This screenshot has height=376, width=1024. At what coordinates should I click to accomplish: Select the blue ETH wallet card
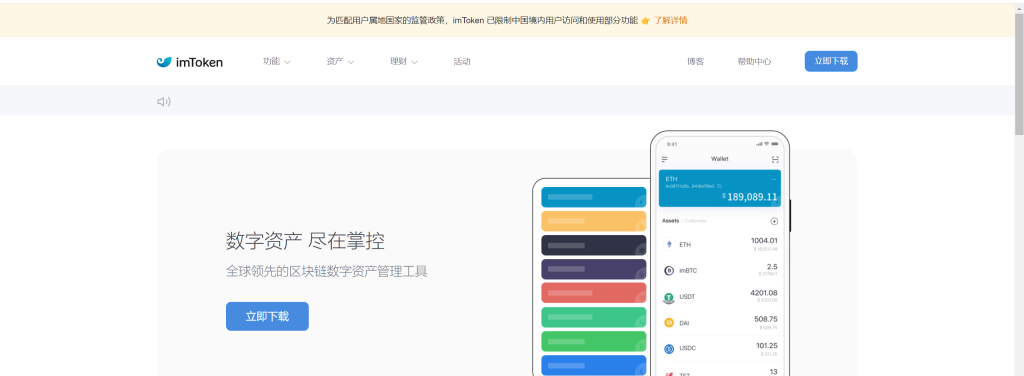pyautogui.click(x=720, y=188)
